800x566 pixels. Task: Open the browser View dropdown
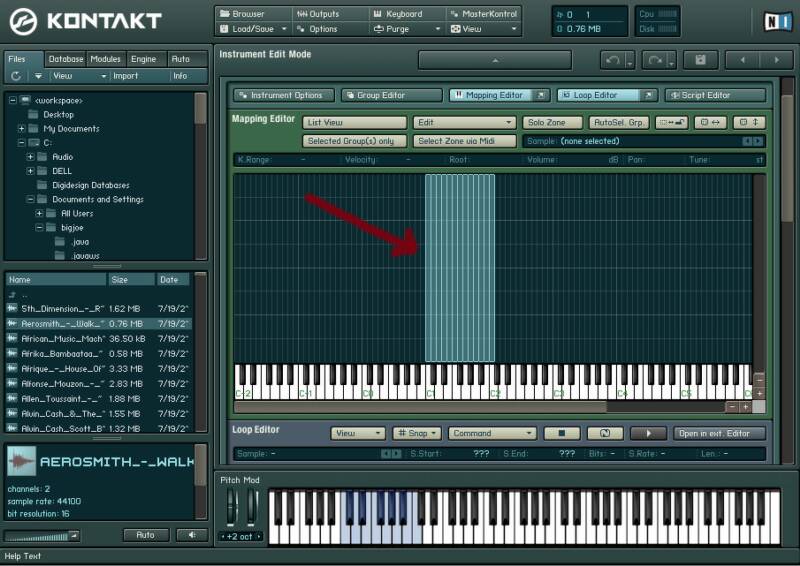click(80, 76)
